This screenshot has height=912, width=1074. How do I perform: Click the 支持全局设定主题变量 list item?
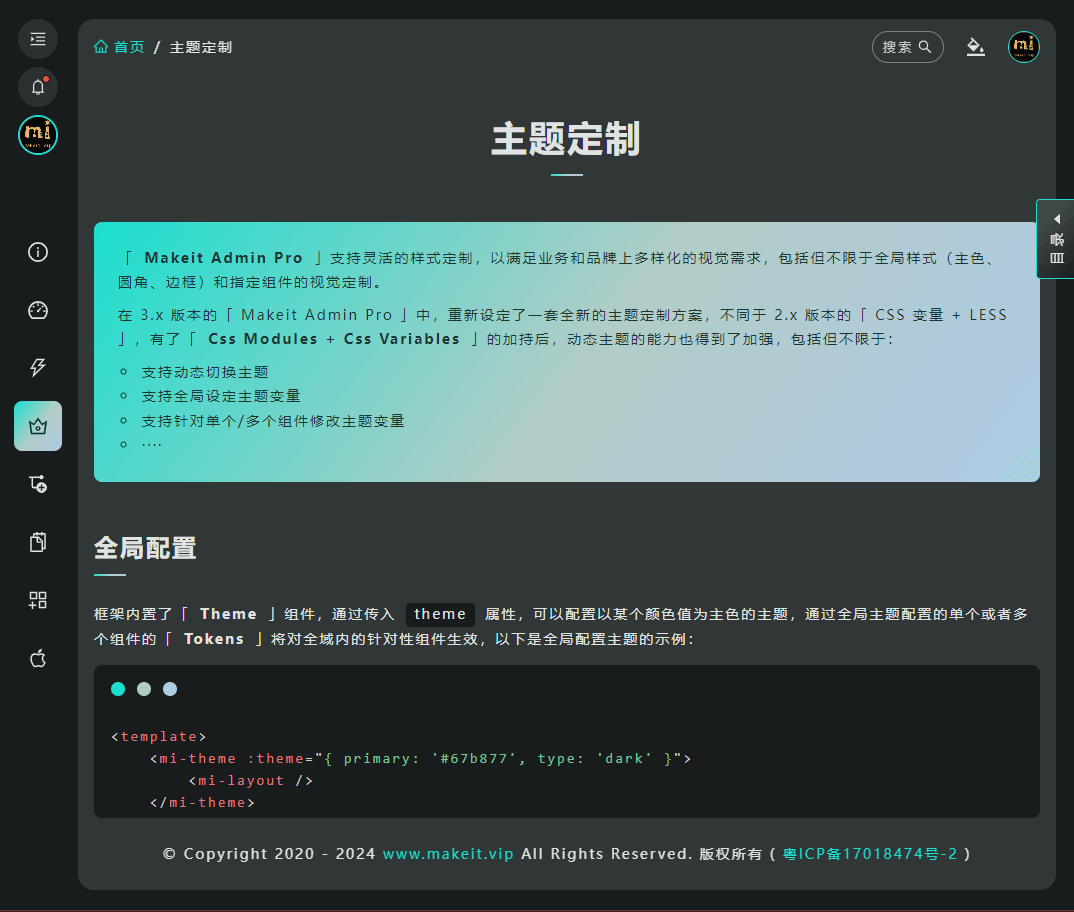pyautogui.click(x=221, y=396)
